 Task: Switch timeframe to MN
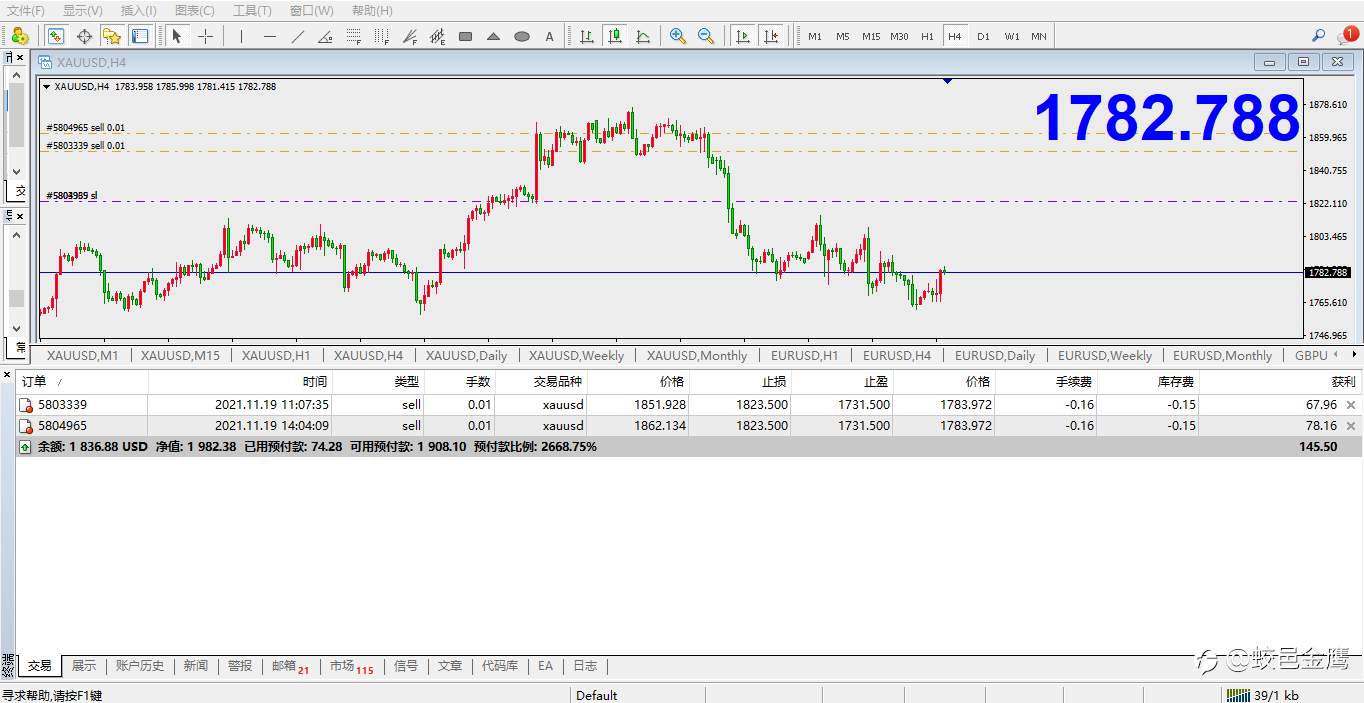click(1039, 36)
